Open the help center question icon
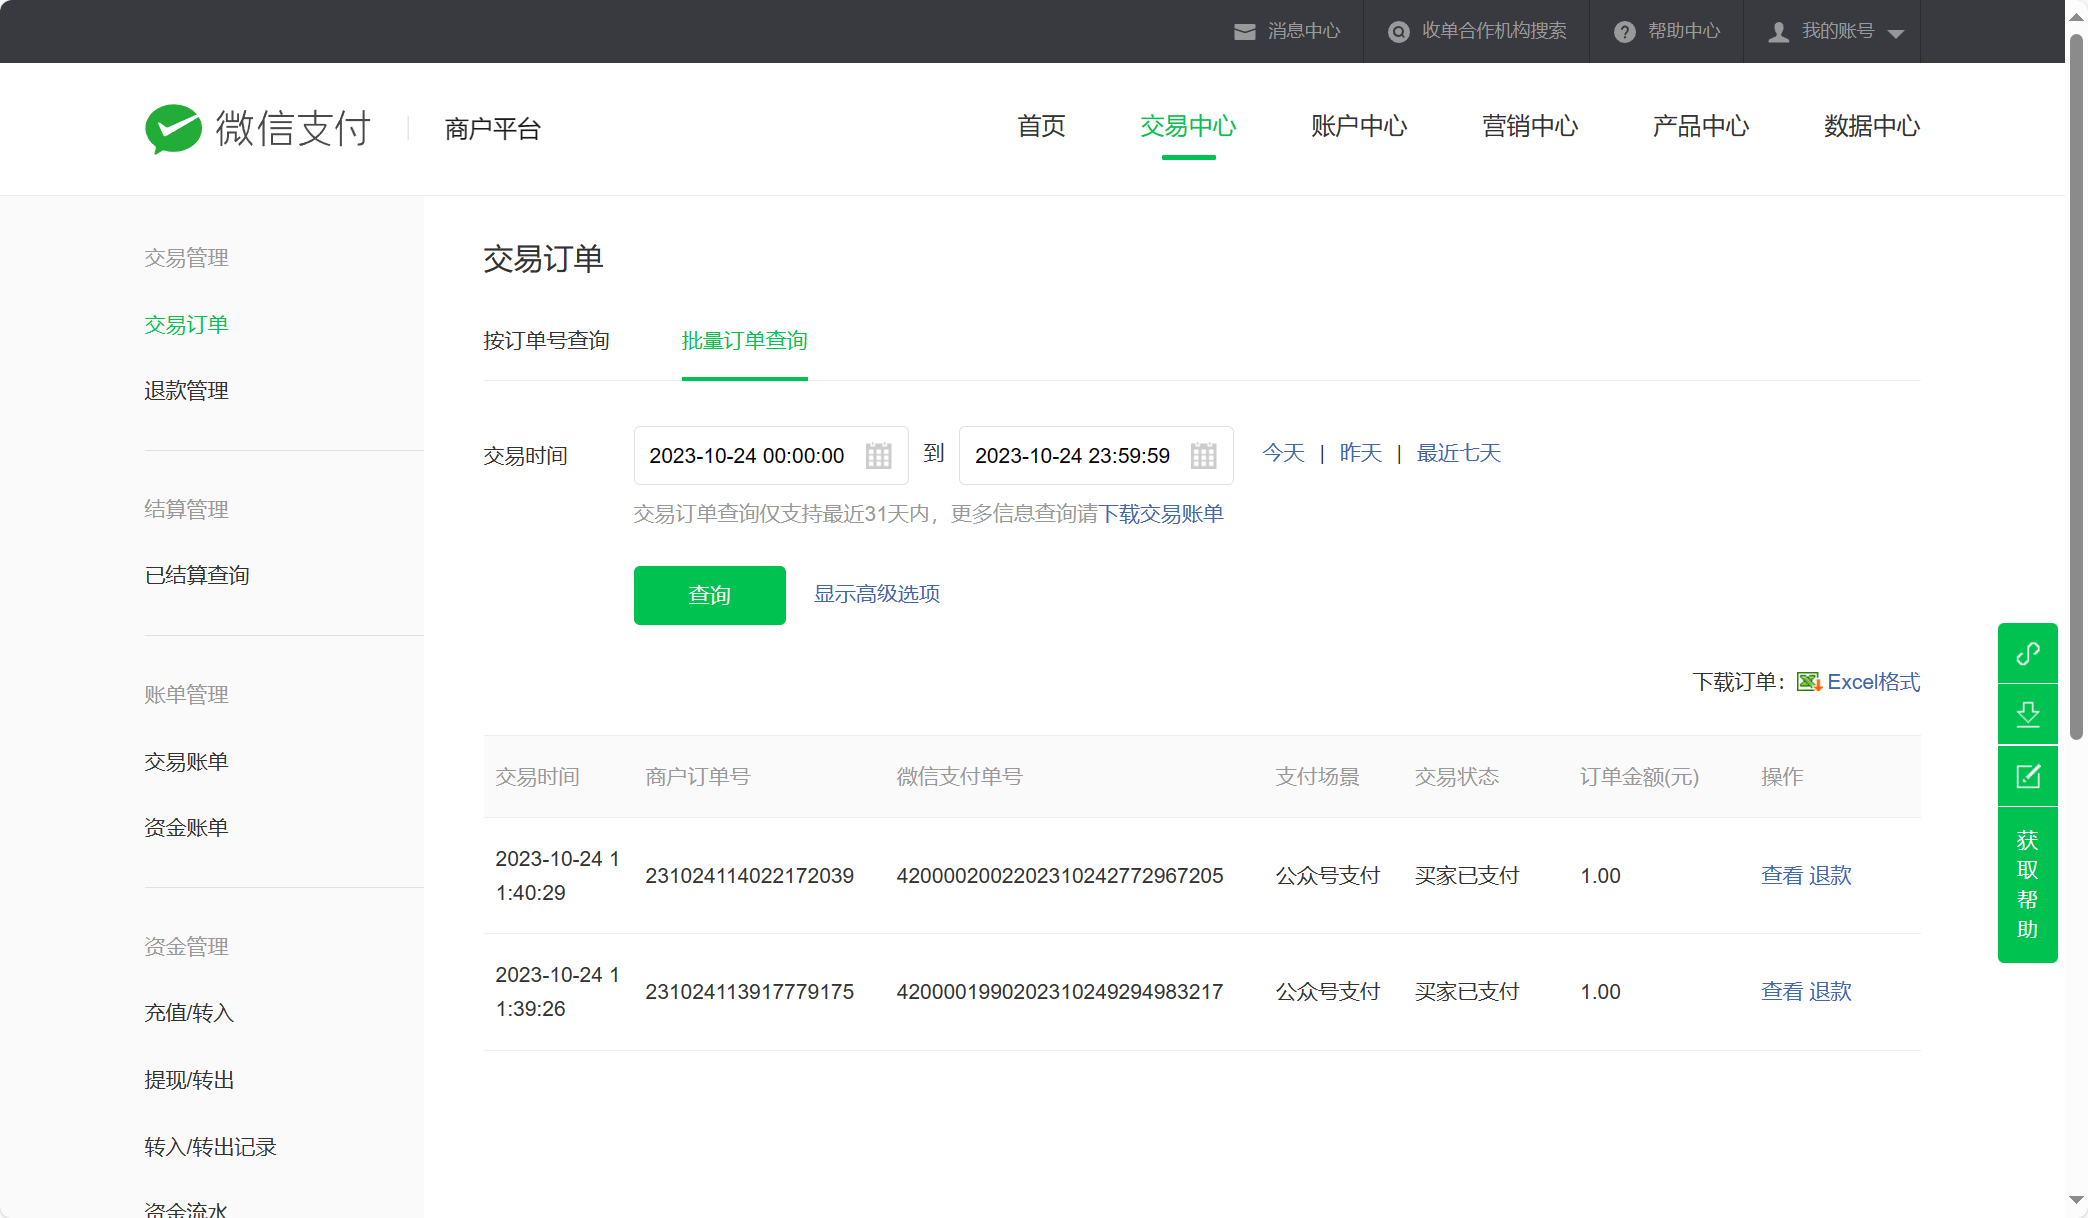This screenshot has width=2088, height=1218. pos(1624,32)
